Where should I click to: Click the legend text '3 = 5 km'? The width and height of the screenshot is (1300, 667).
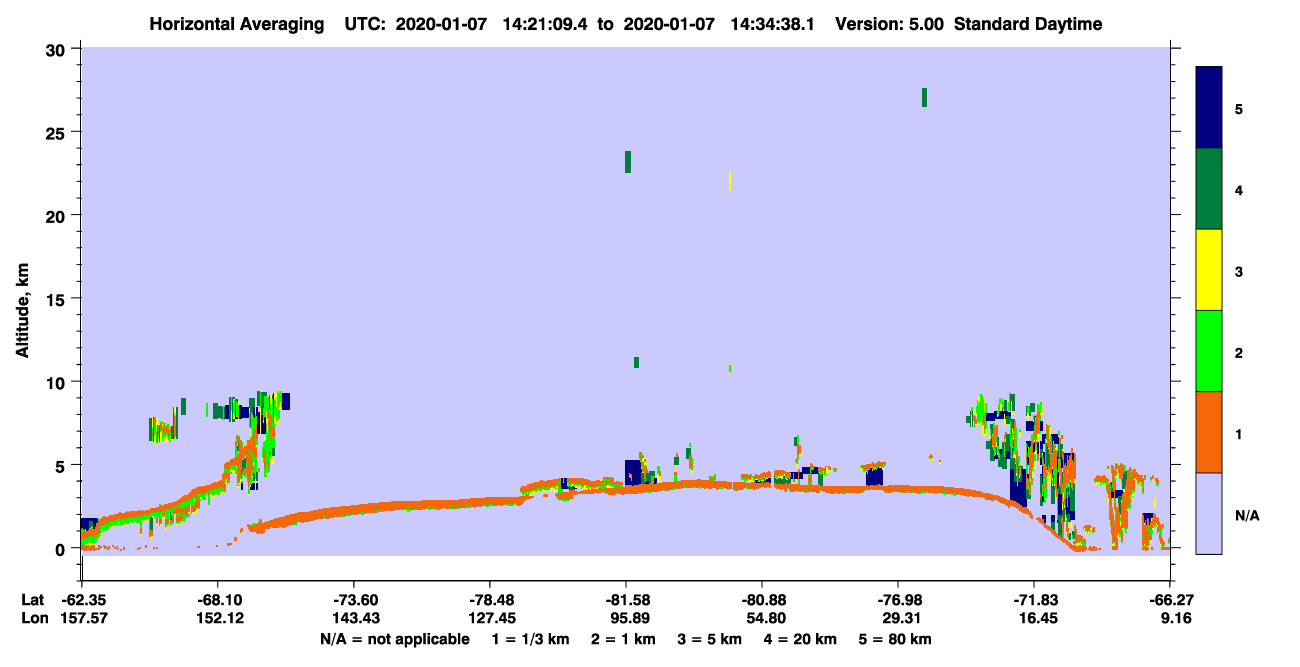(x=709, y=639)
